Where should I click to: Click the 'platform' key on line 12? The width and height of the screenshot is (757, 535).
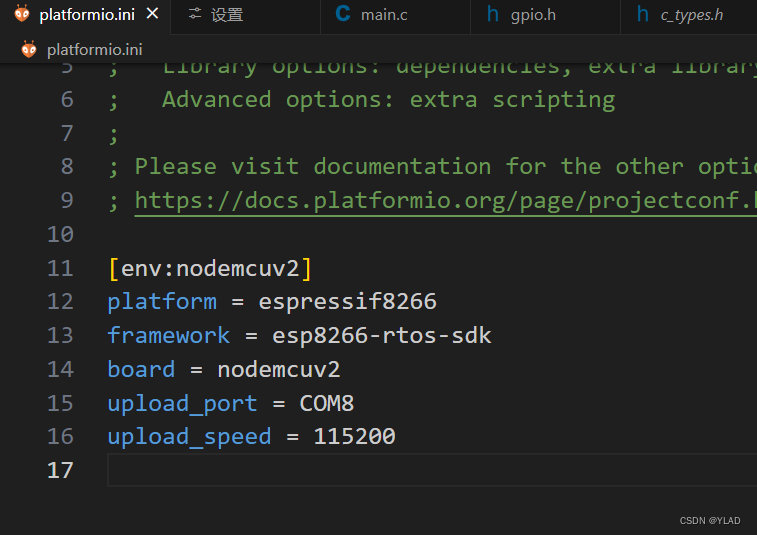(162, 302)
